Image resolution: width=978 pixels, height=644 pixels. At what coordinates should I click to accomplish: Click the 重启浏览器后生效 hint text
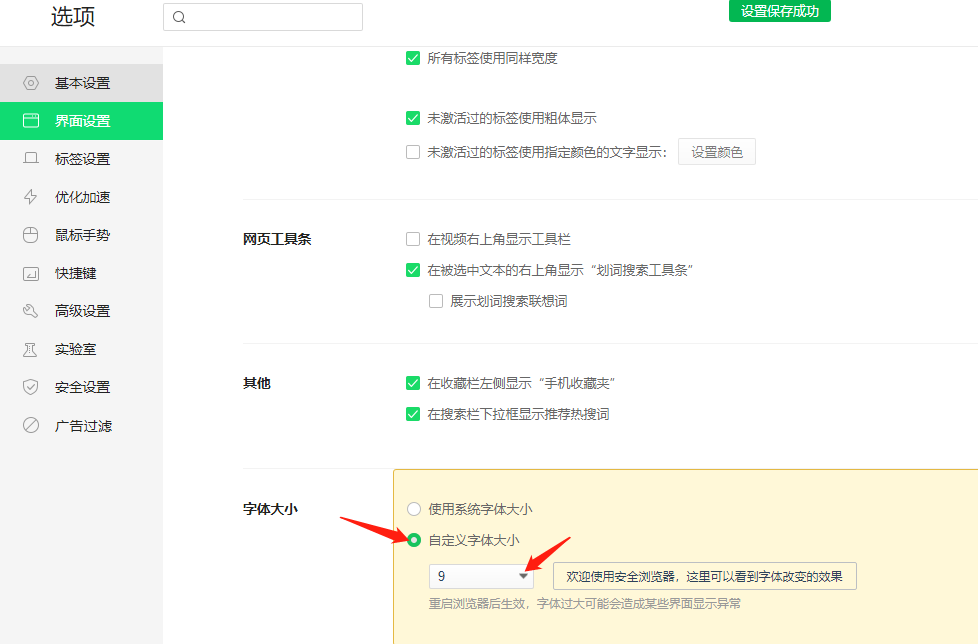(x=585, y=603)
